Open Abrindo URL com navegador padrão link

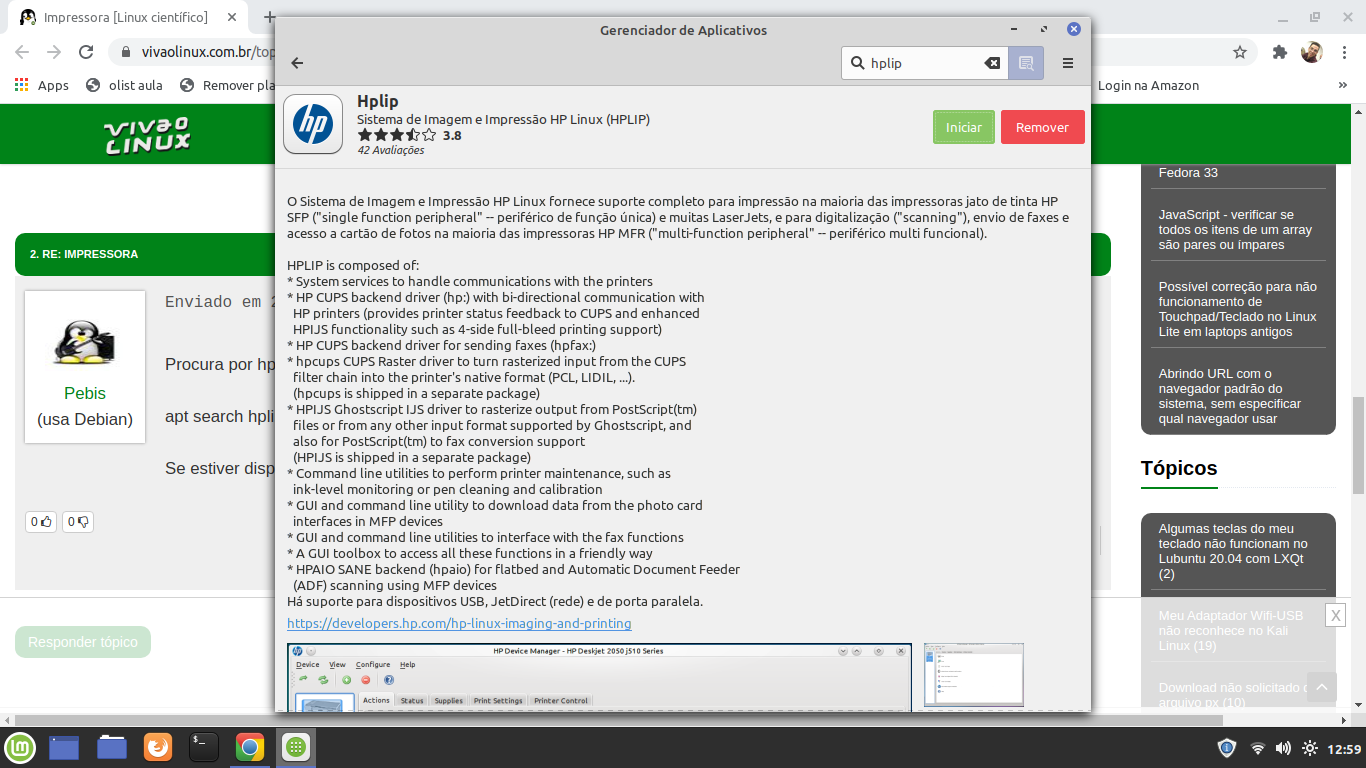tap(1230, 396)
